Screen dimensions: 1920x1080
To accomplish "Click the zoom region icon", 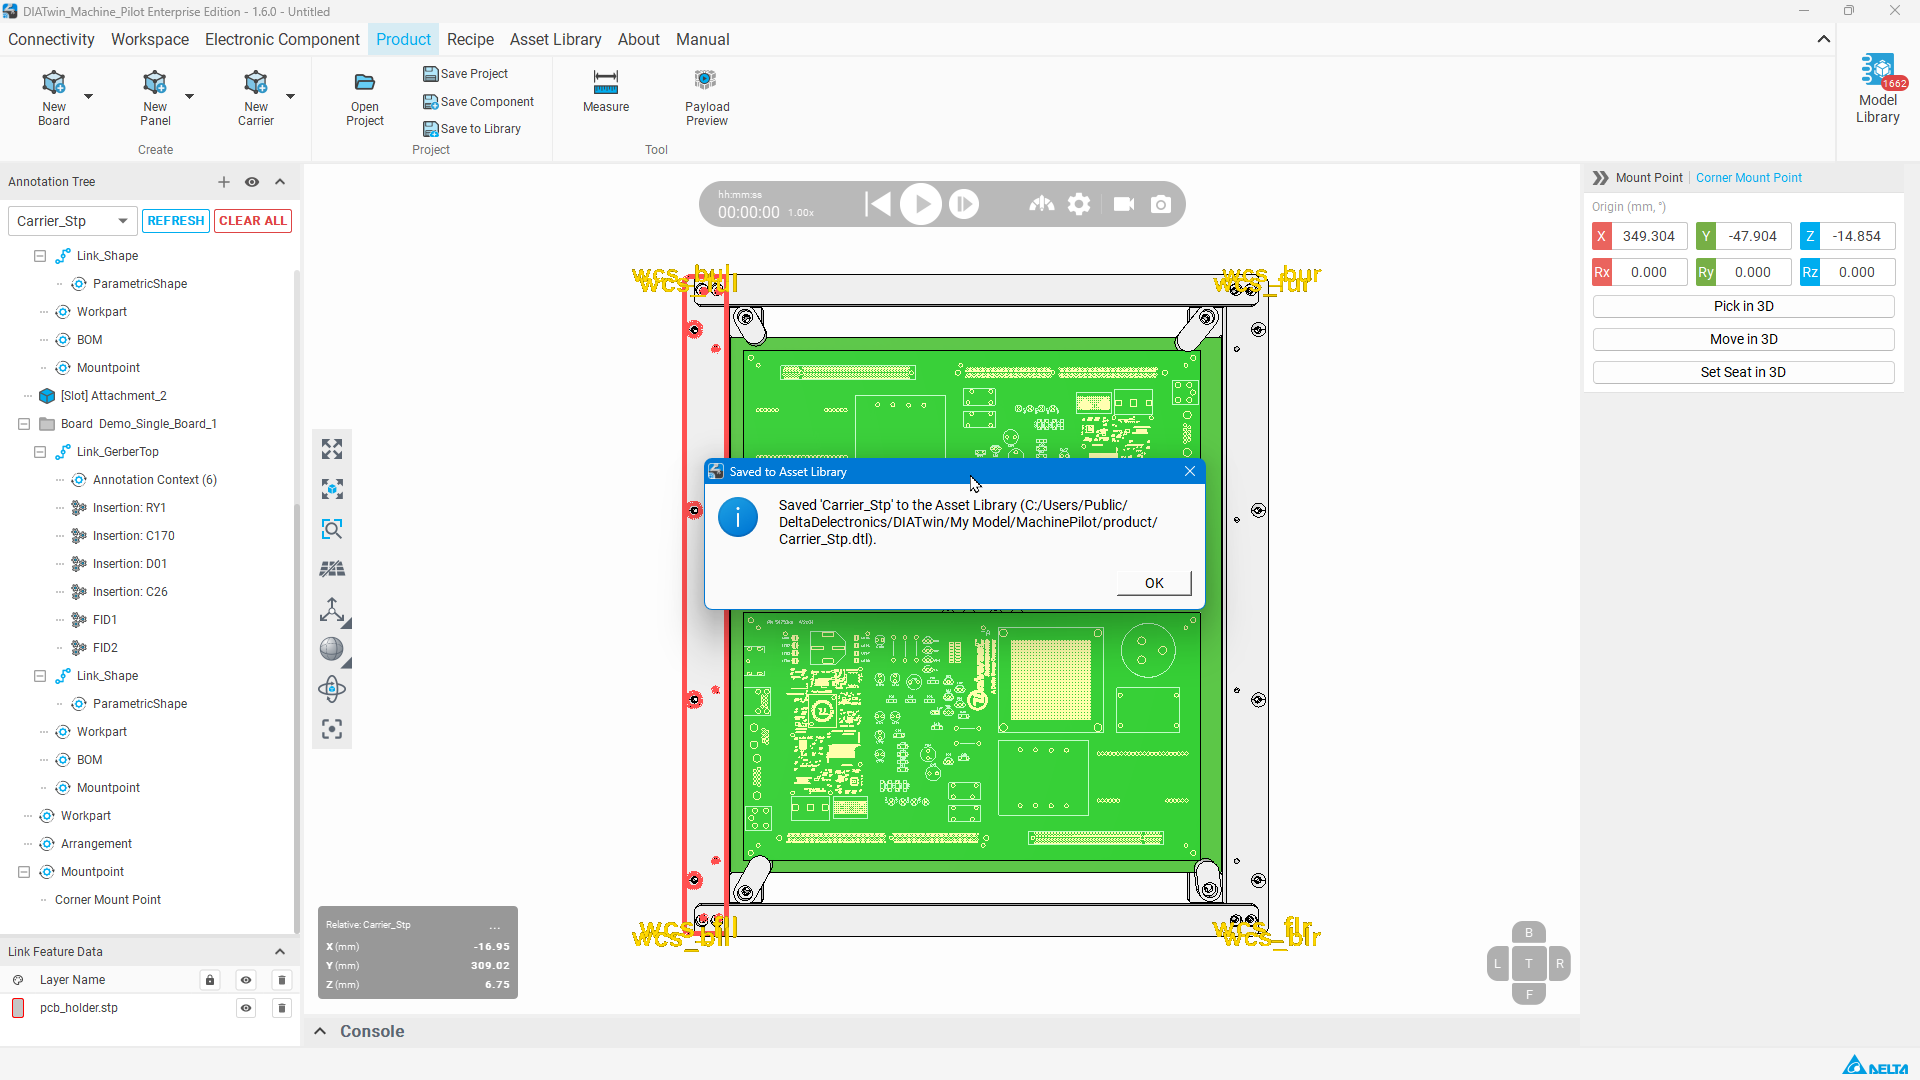I will [x=332, y=529].
